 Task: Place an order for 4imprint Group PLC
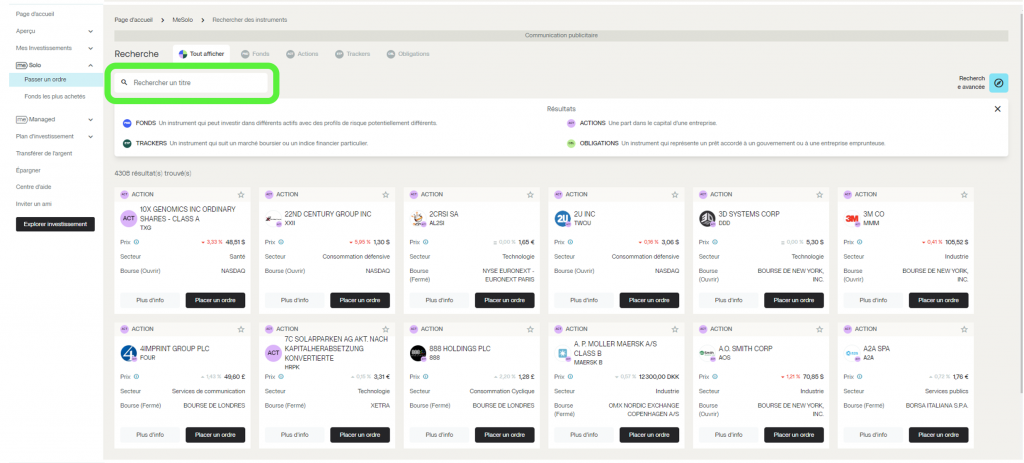(x=216, y=435)
